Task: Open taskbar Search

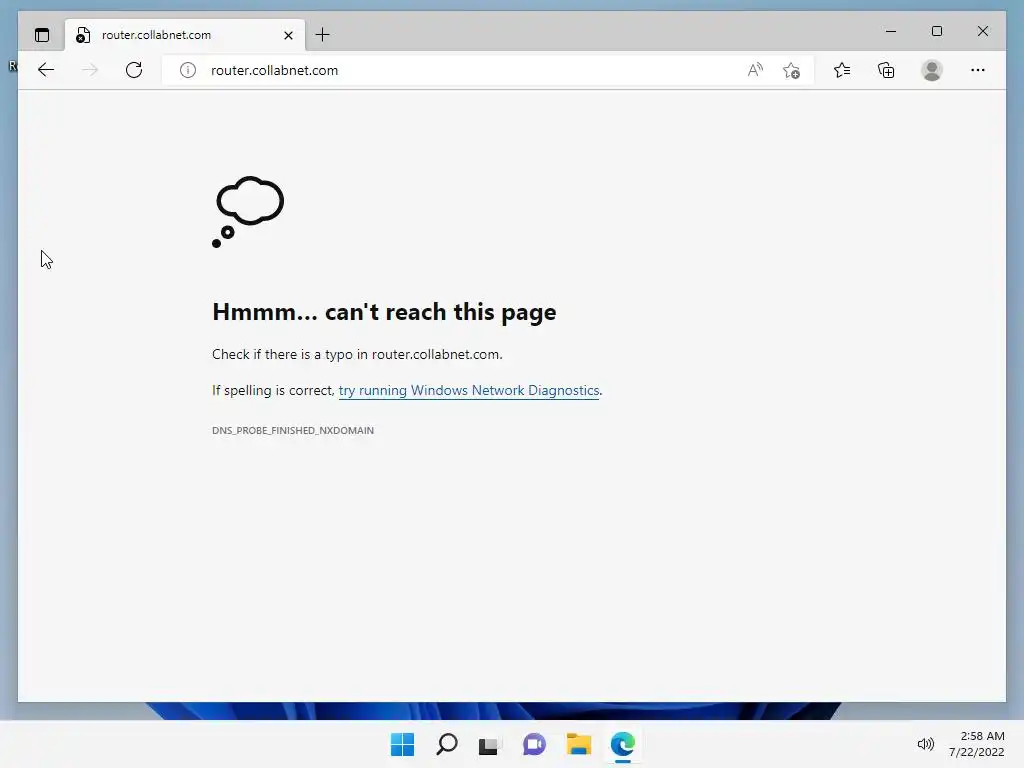Action: (447, 744)
